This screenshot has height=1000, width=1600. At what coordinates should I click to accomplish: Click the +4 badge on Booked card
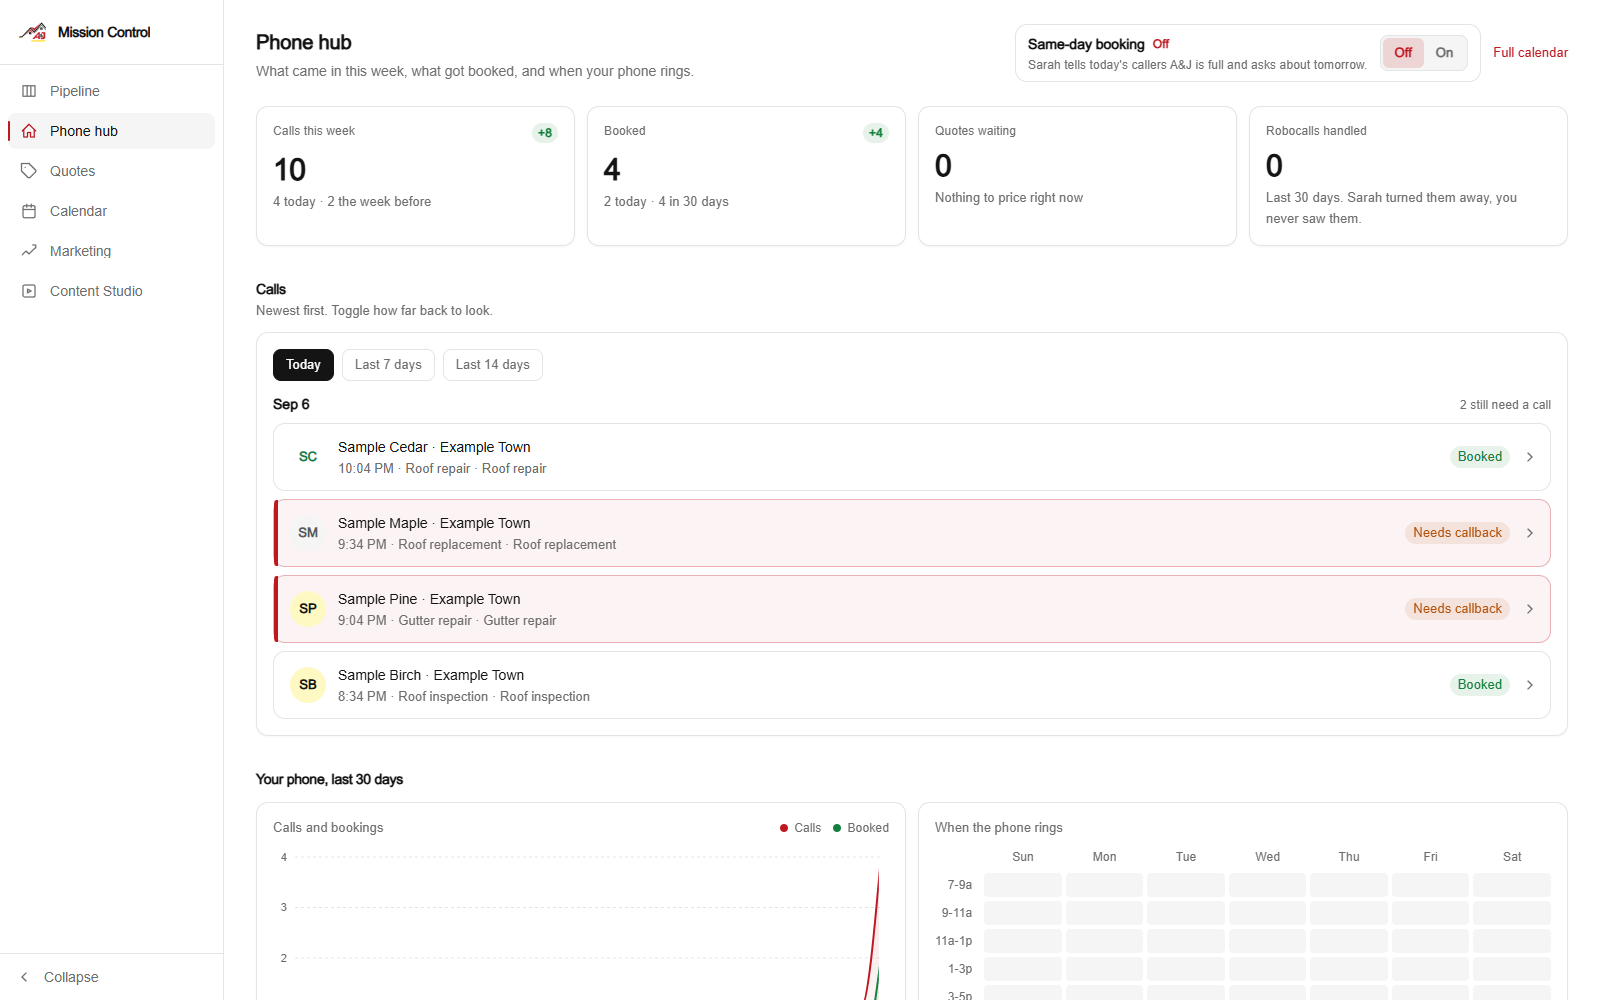pos(876,133)
